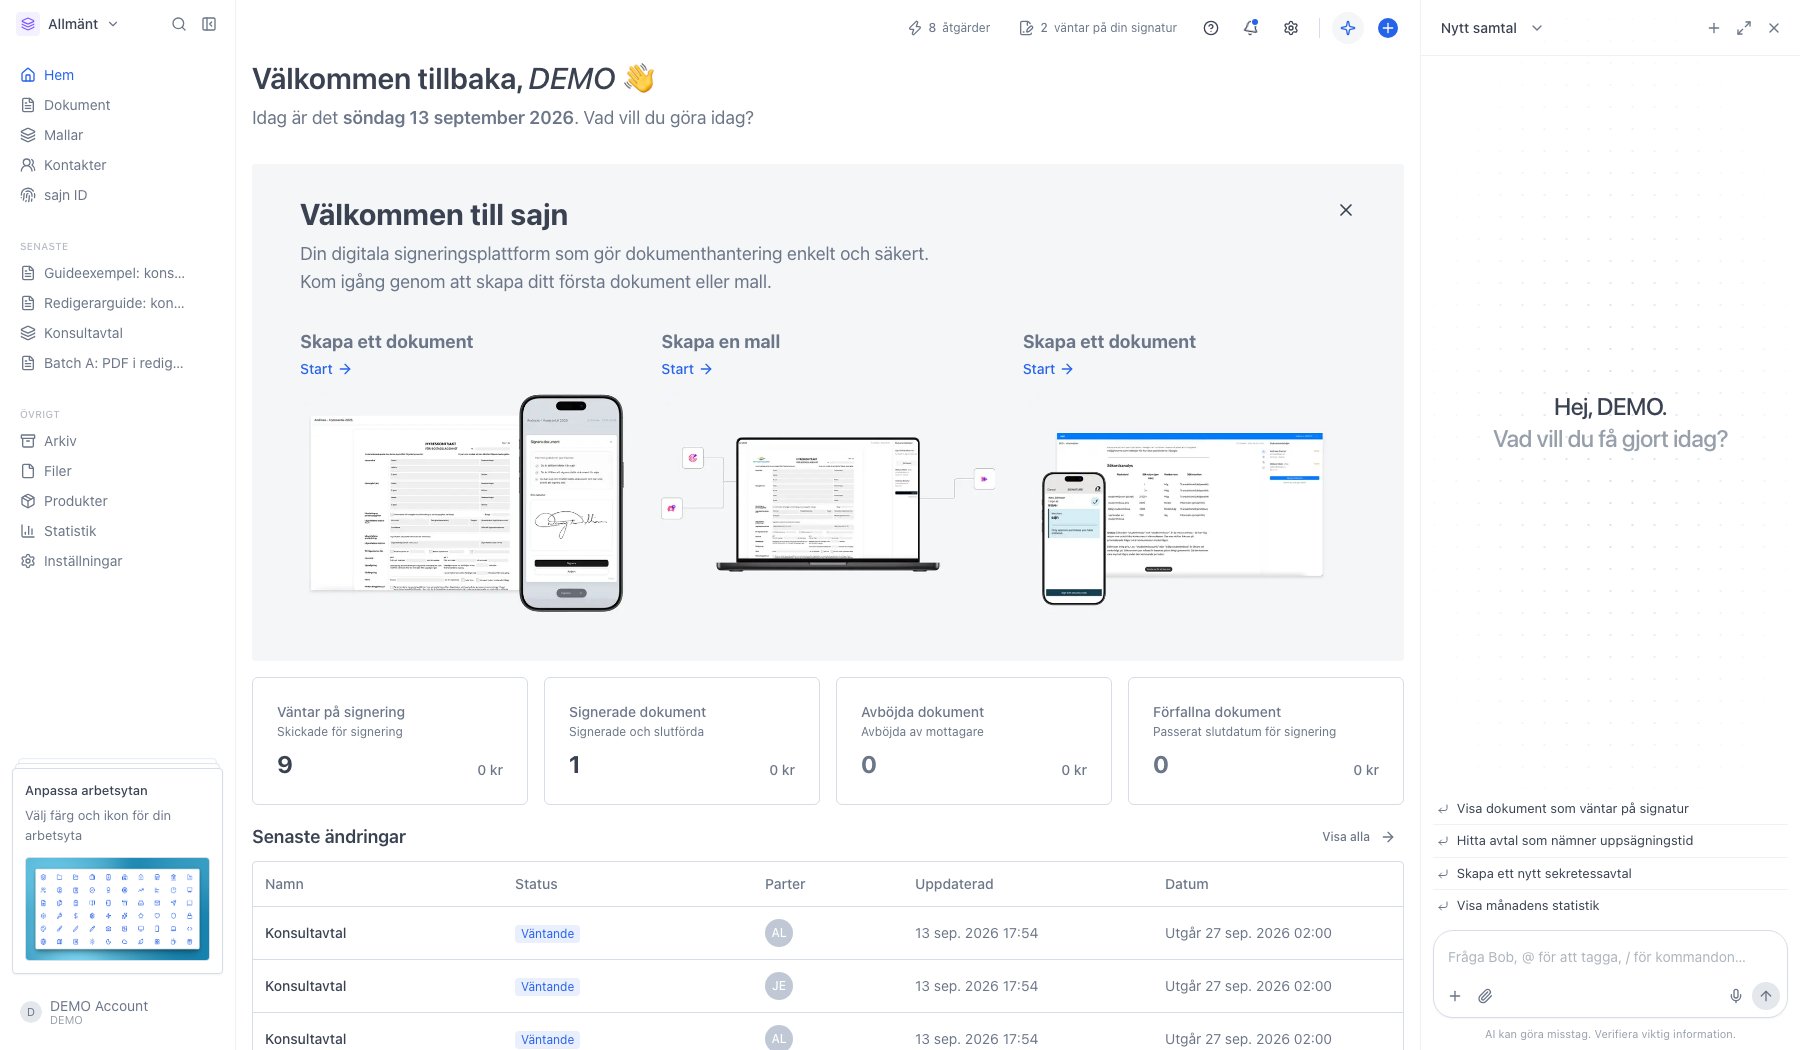
Task: Dismiss the Välkommen till sajn banner
Action: (1346, 210)
